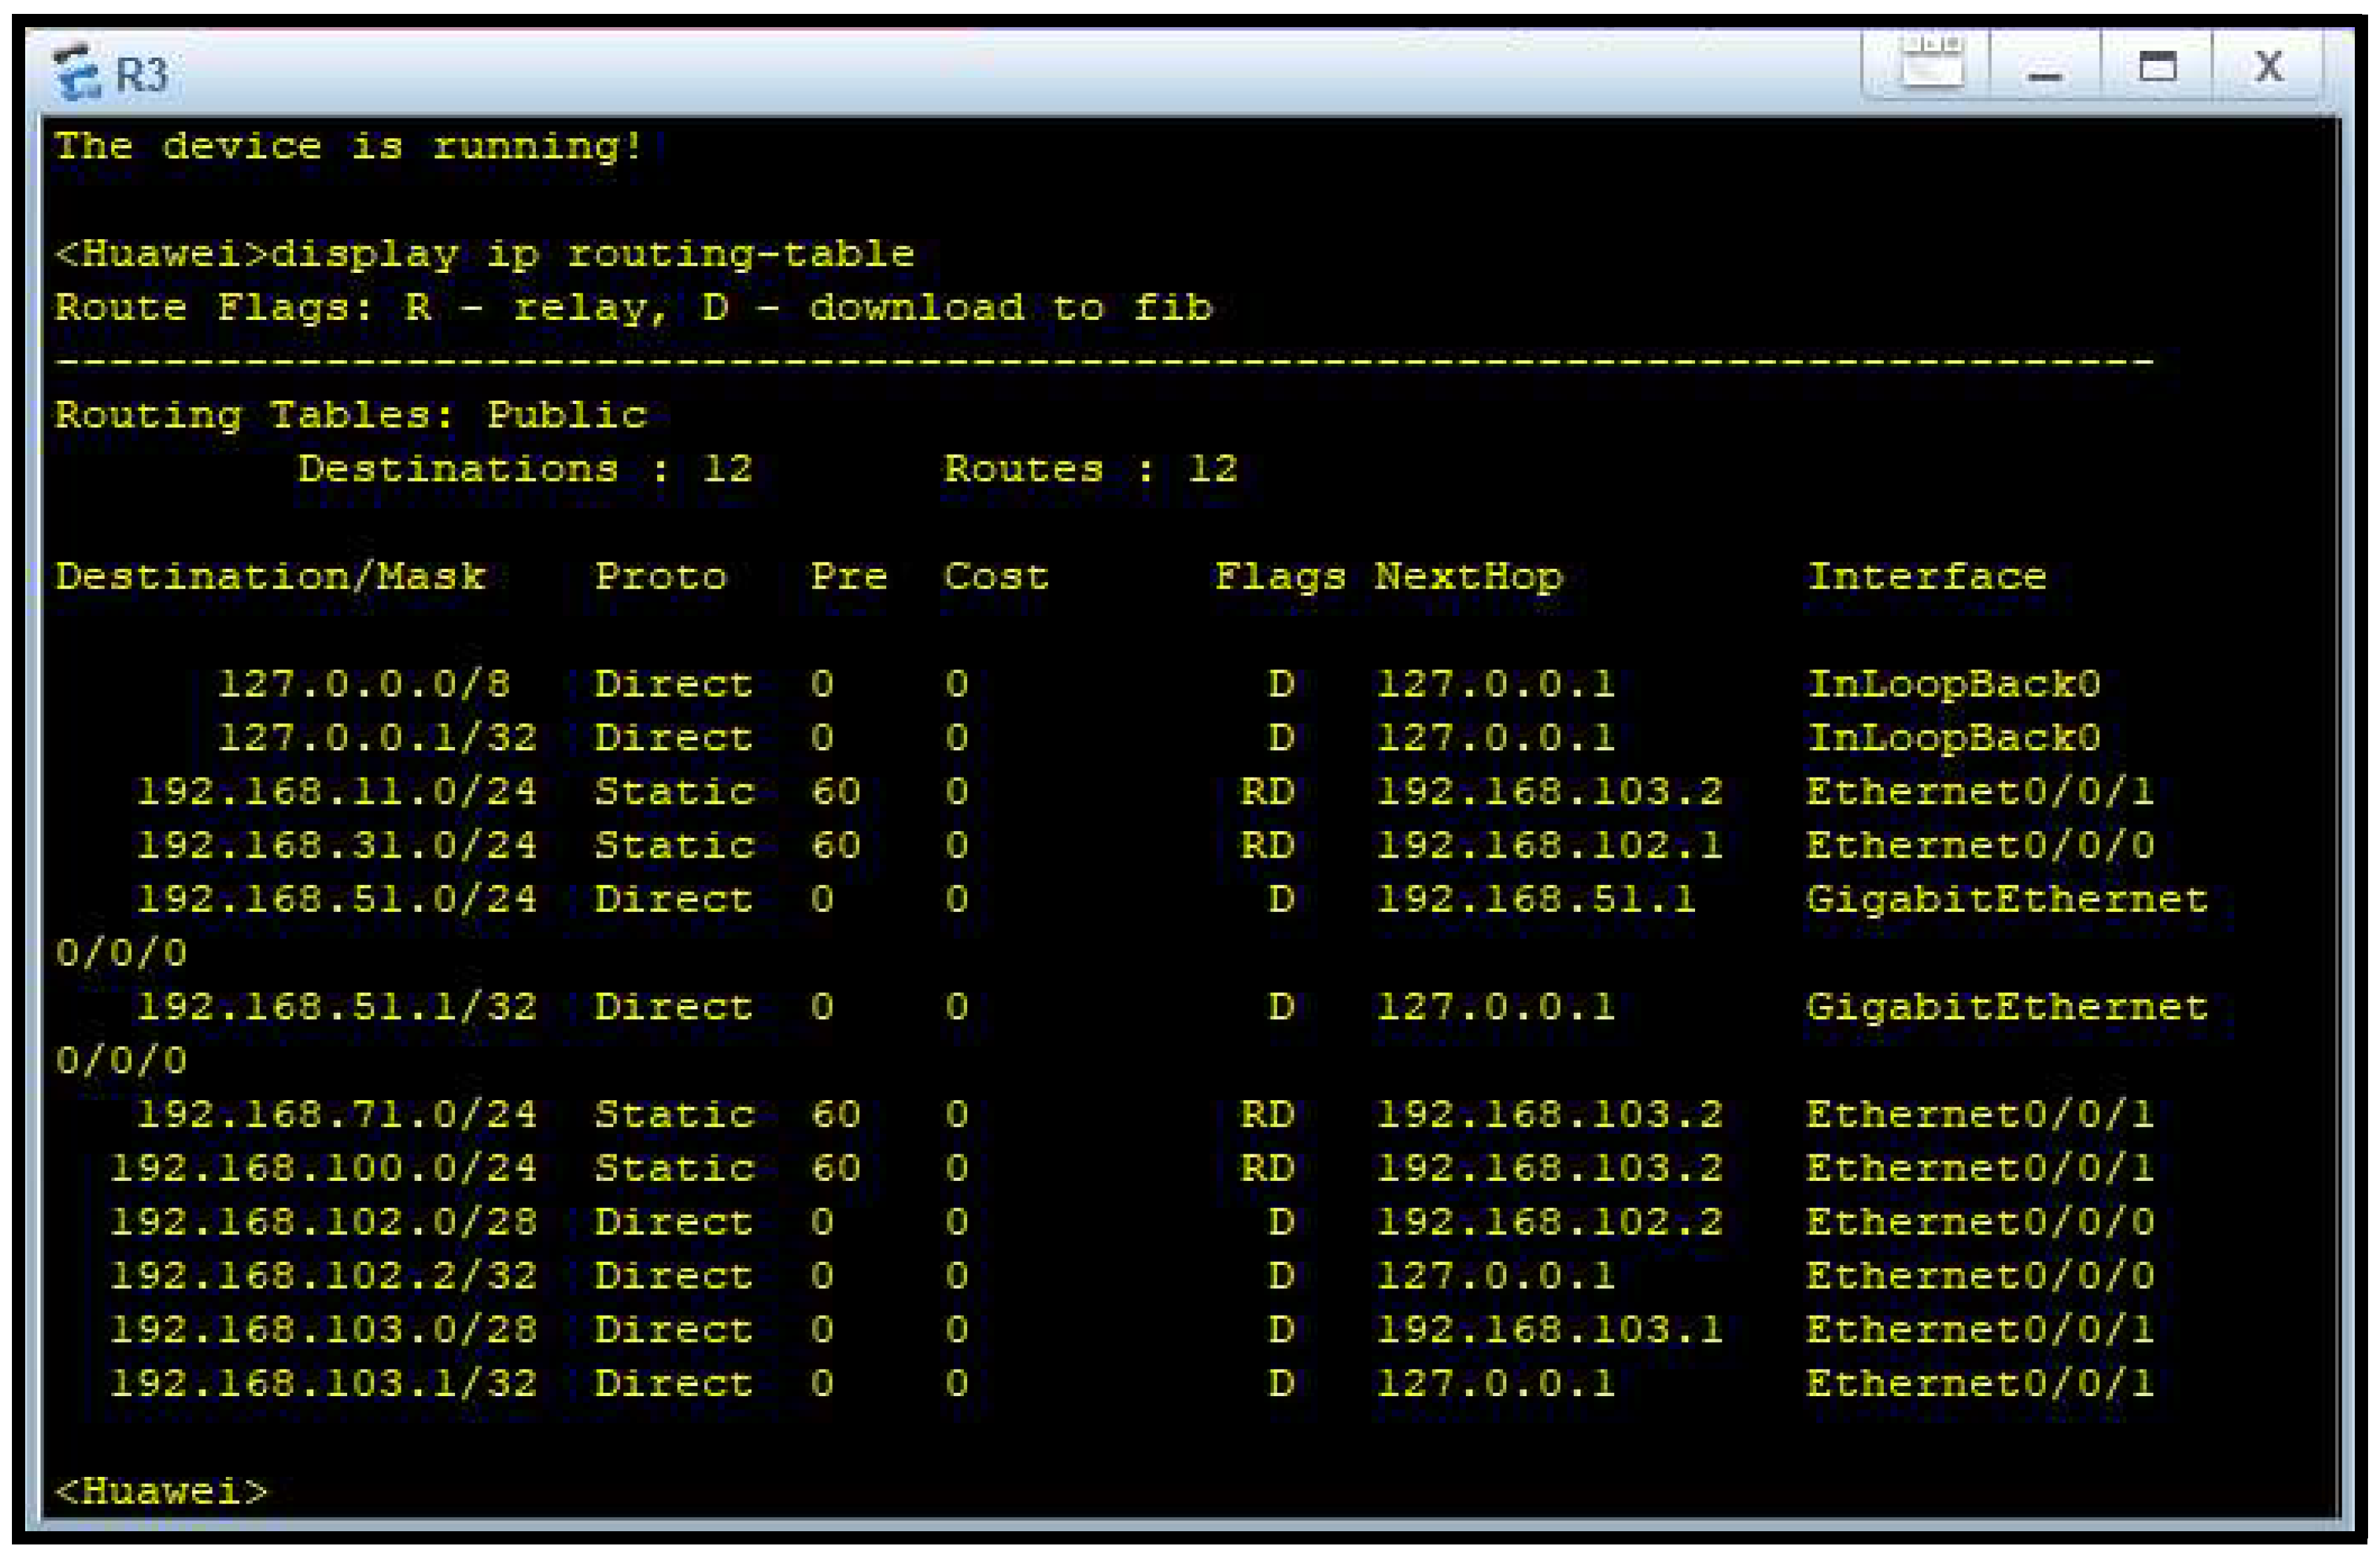The width and height of the screenshot is (2380, 1563).
Task: Click the Destination/Mask column header
Action: [x=270, y=577]
